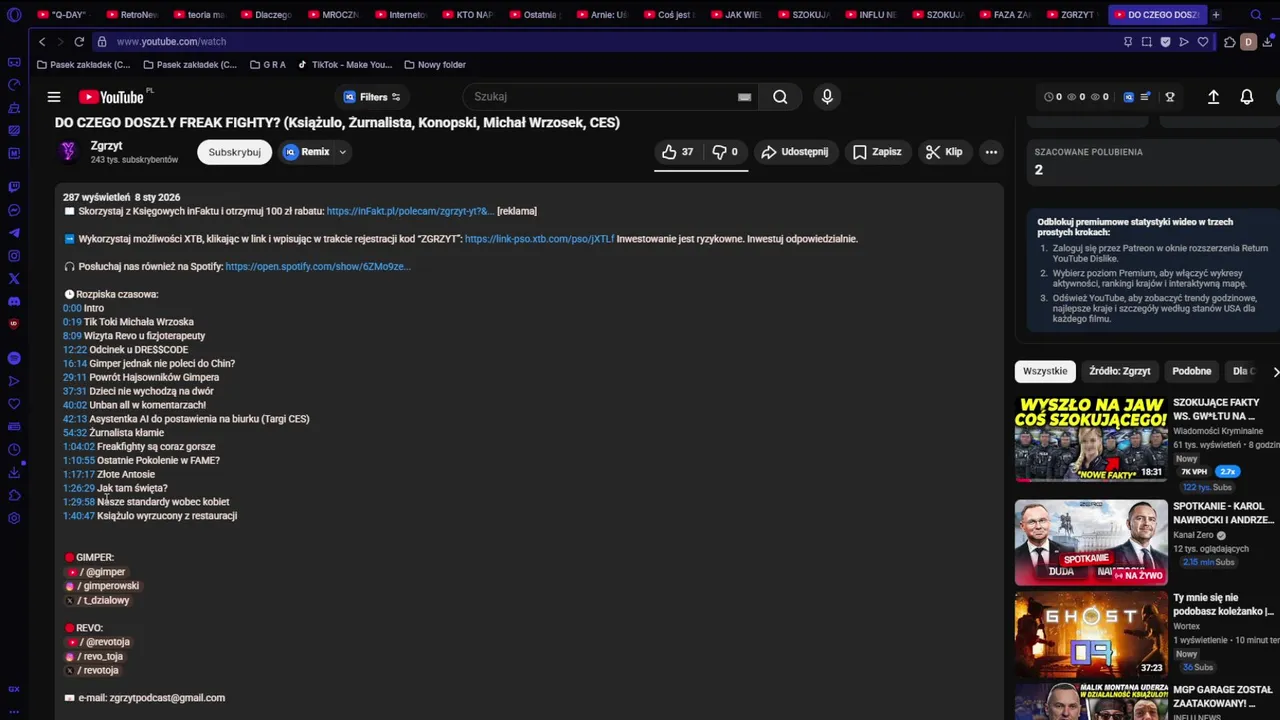Open the vidIQ Filters toggle
The height and width of the screenshot is (720, 1280).
(372, 97)
